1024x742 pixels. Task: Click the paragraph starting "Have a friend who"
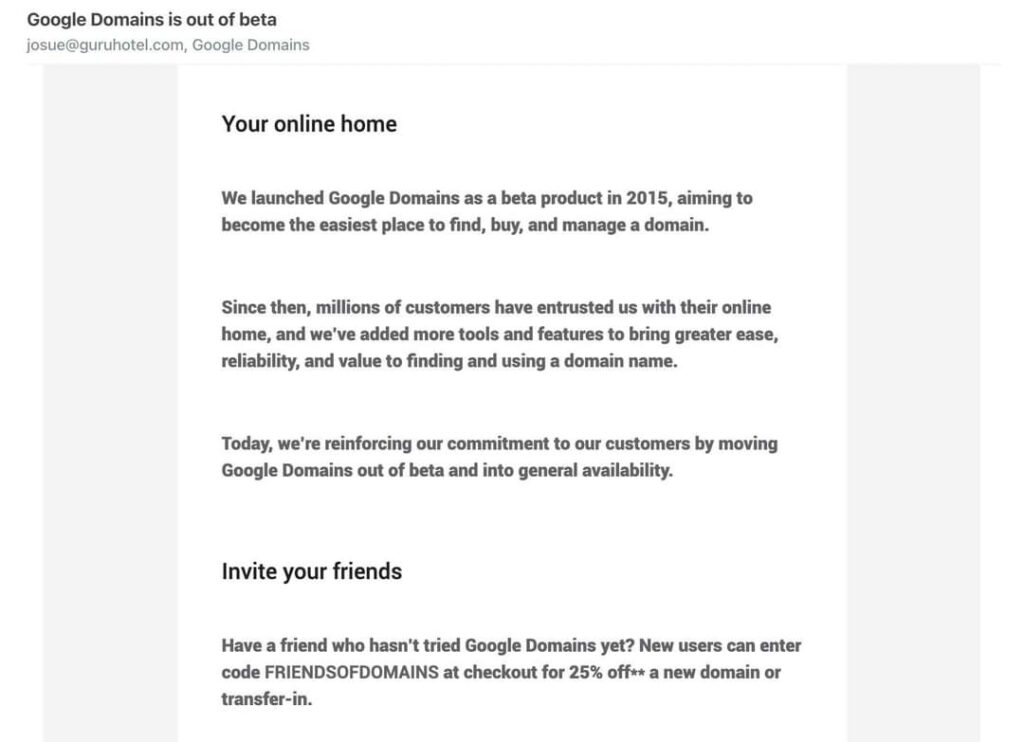tap(511, 672)
